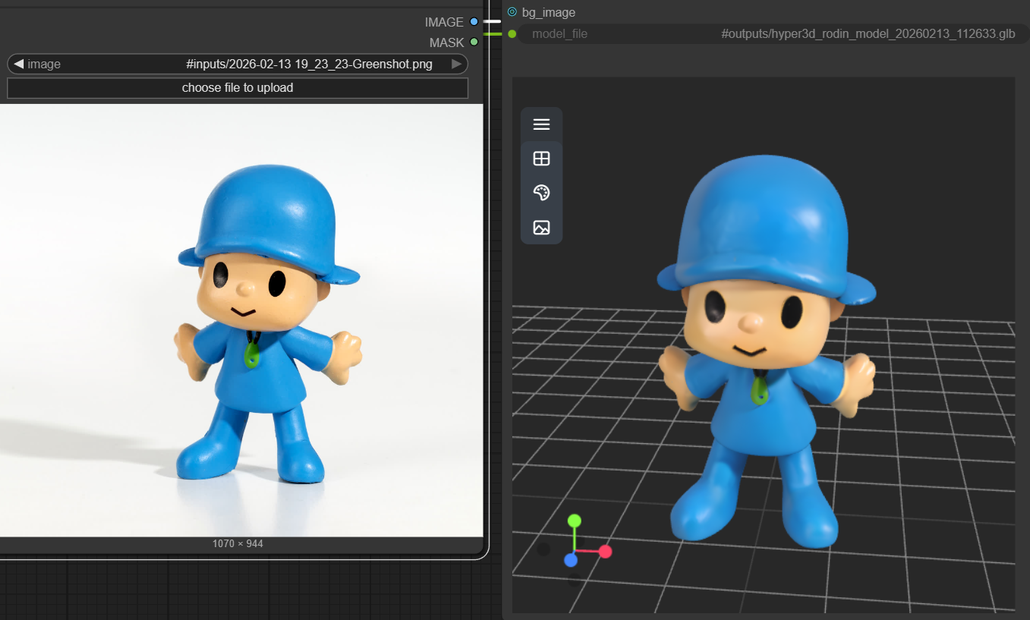This screenshot has width=1030, height=620.
Task: Click the input image preview of the figurine
Action: (x=241, y=321)
